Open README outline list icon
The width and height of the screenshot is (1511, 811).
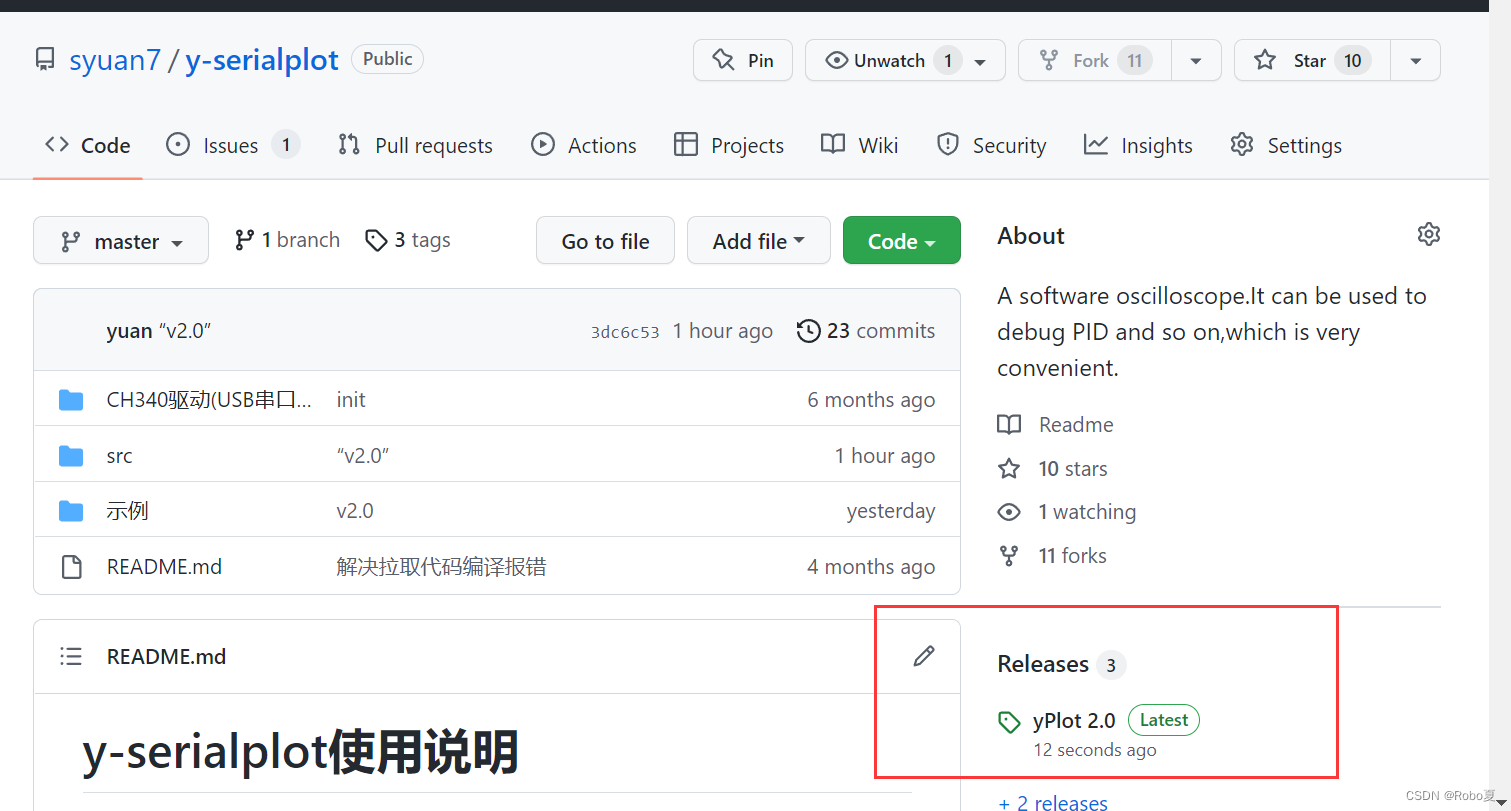tap(71, 657)
